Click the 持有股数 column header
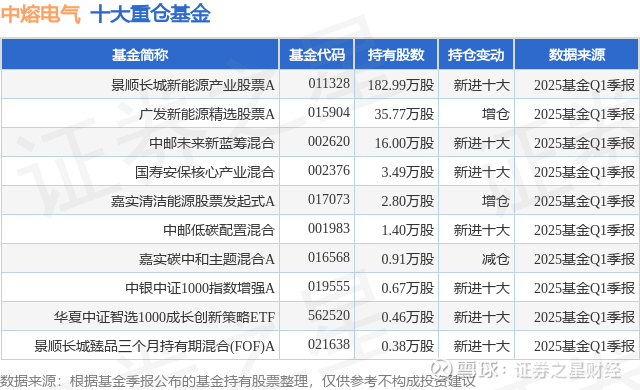640x390 pixels. pos(396,55)
